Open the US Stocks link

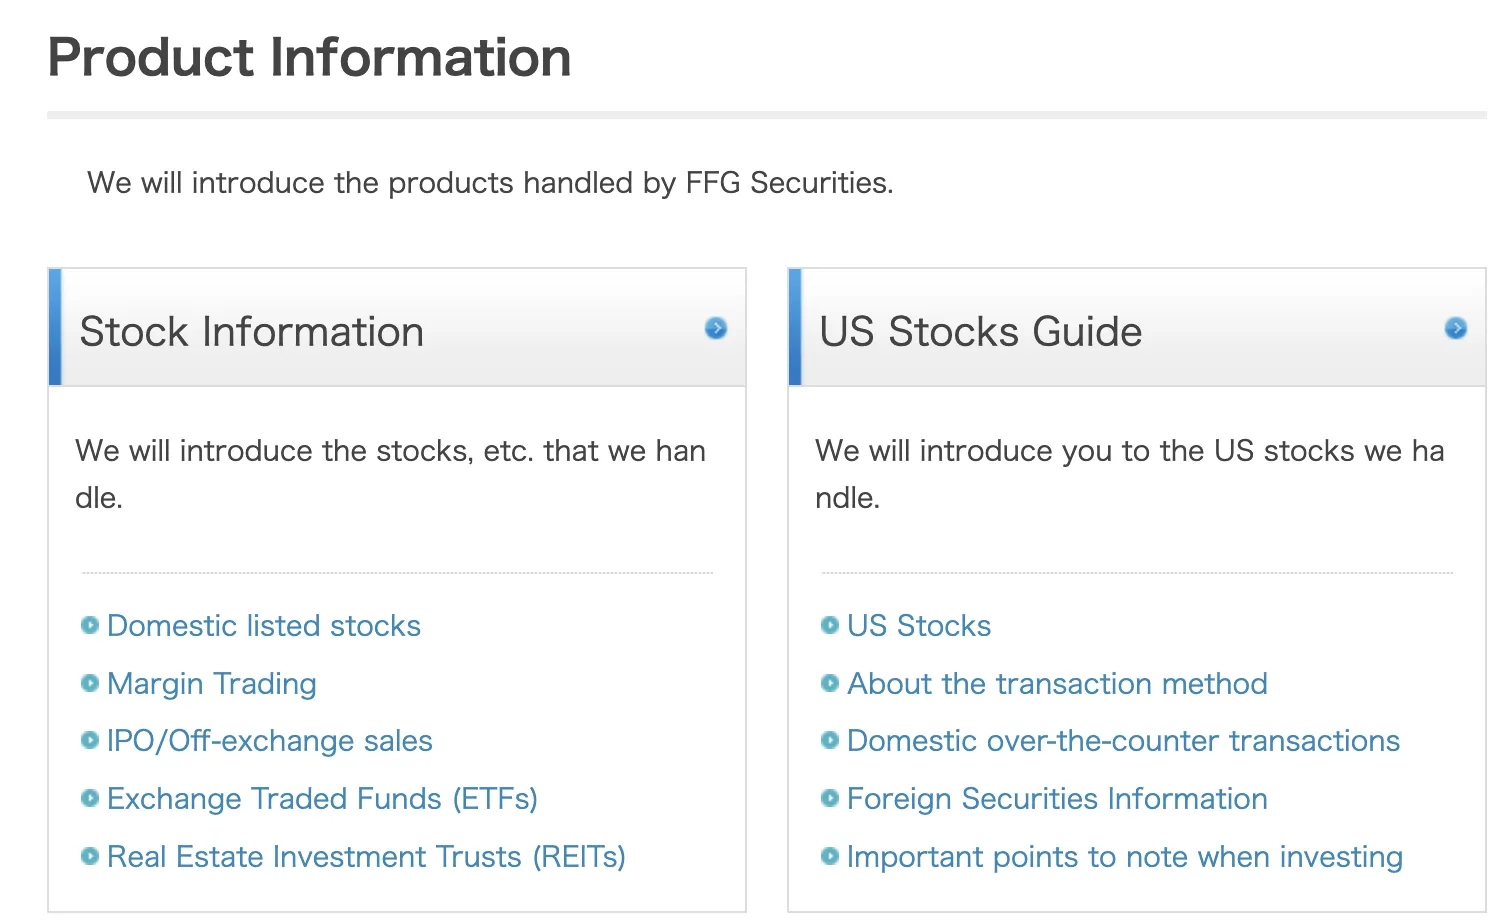[919, 626]
